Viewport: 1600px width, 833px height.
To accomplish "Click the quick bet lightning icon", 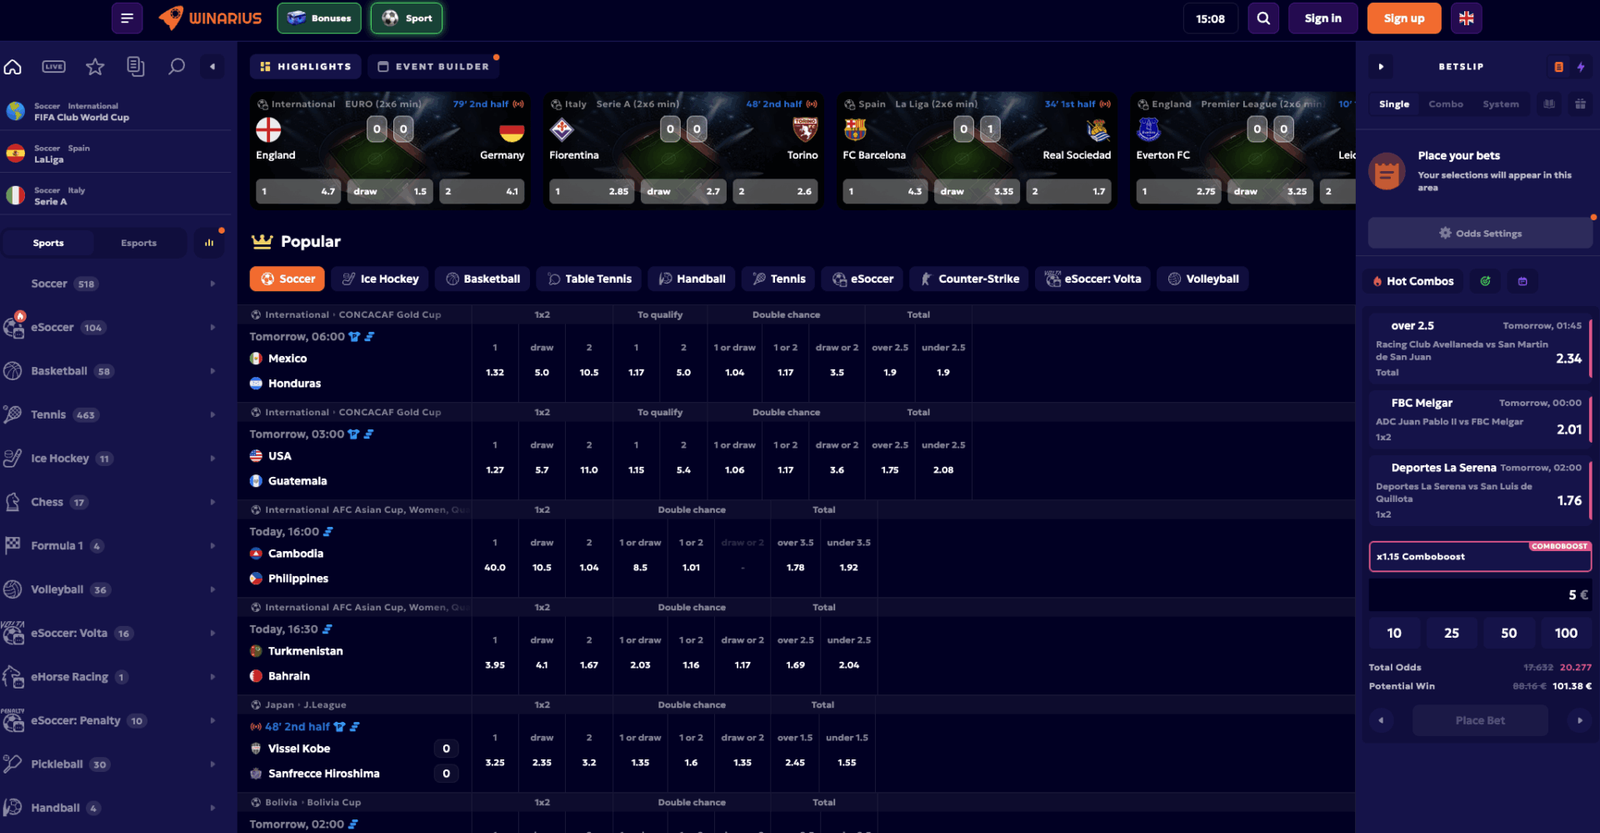I will point(1581,67).
